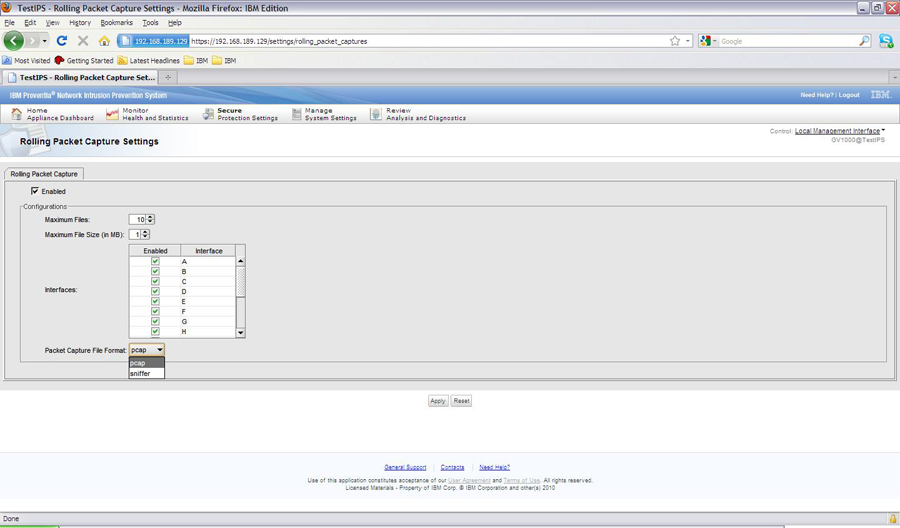The width and height of the screenshot is (900, 528).
Task: Click the Forward navigation arrow
Action: click(x=32, y=41)
